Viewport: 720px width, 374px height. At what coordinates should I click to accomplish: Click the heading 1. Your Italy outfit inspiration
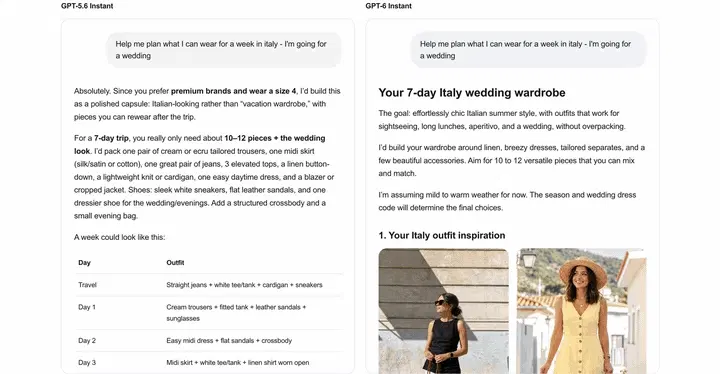click(442, 235)
